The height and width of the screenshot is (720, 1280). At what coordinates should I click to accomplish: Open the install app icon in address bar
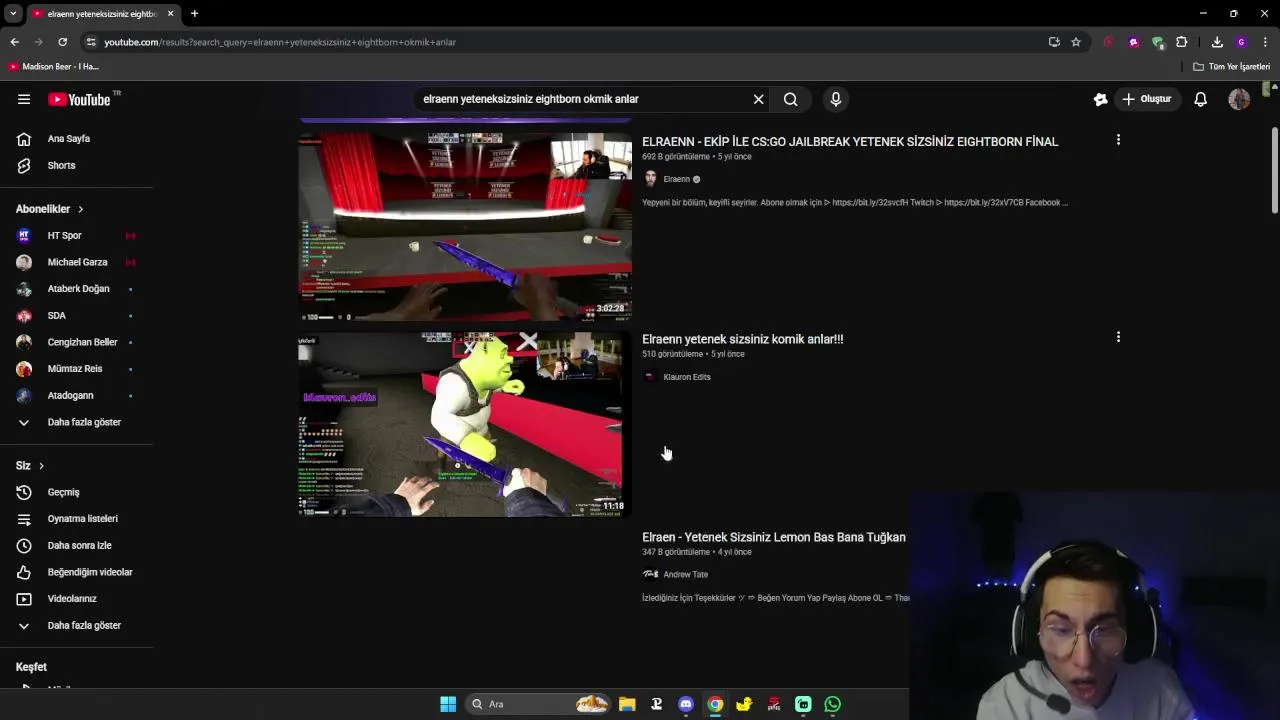click(x=1054, y=42)
